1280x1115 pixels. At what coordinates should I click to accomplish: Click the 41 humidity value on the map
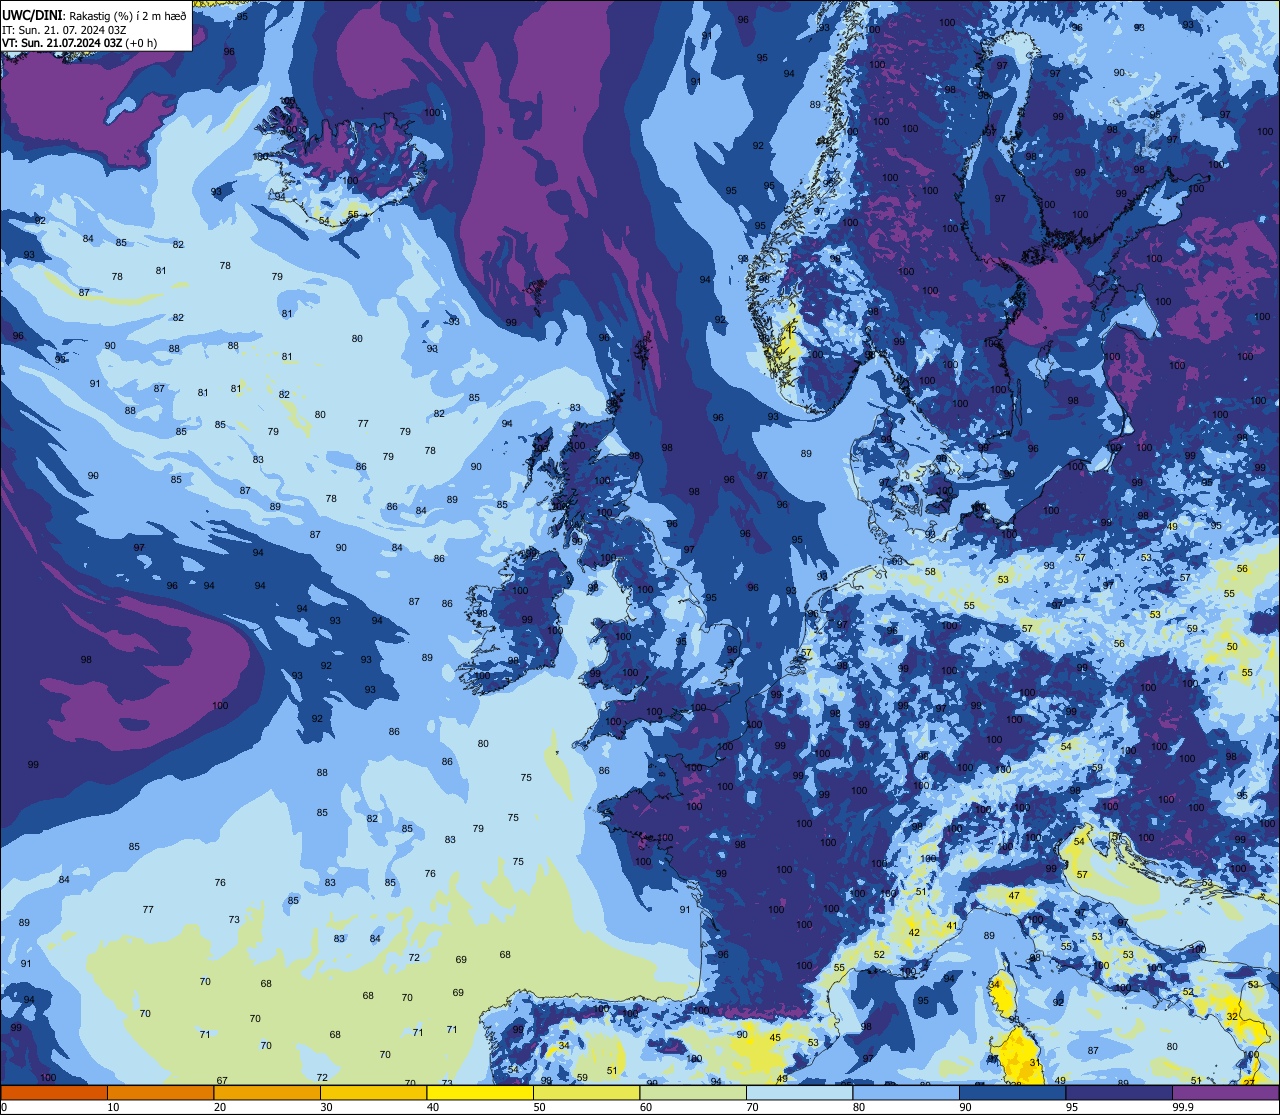(952, 926)
